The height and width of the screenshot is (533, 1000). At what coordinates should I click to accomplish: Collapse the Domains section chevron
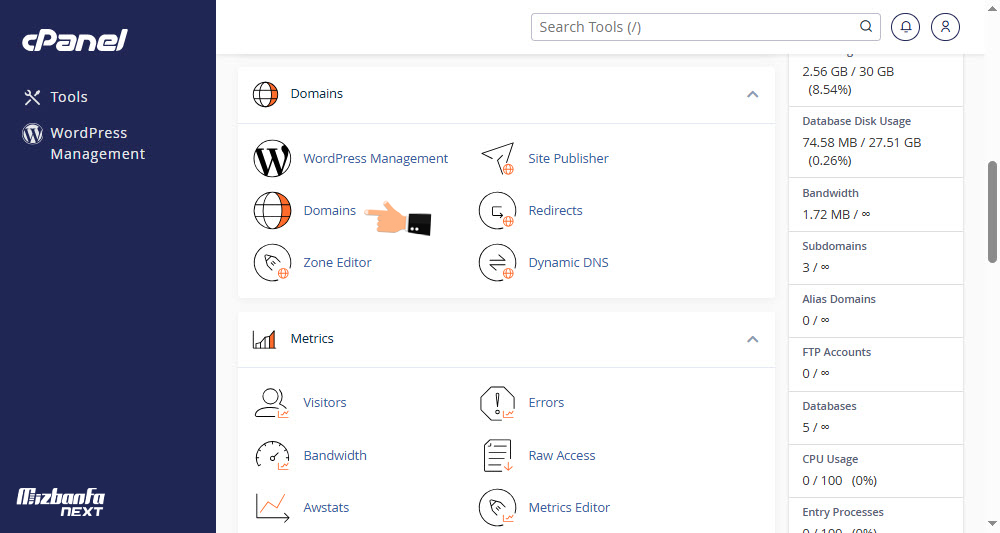pyautogui.click(x=752, y=94)
